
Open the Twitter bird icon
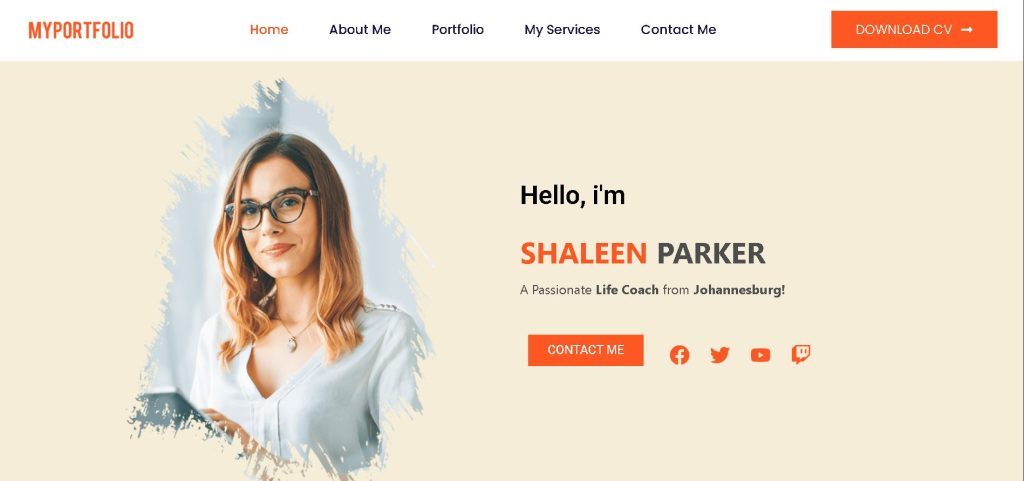point(720,355)
